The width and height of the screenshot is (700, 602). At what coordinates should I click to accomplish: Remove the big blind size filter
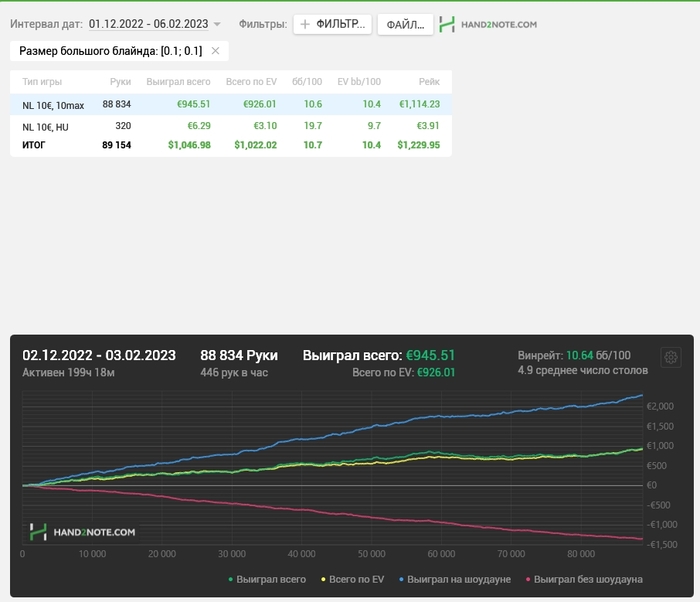215,51
